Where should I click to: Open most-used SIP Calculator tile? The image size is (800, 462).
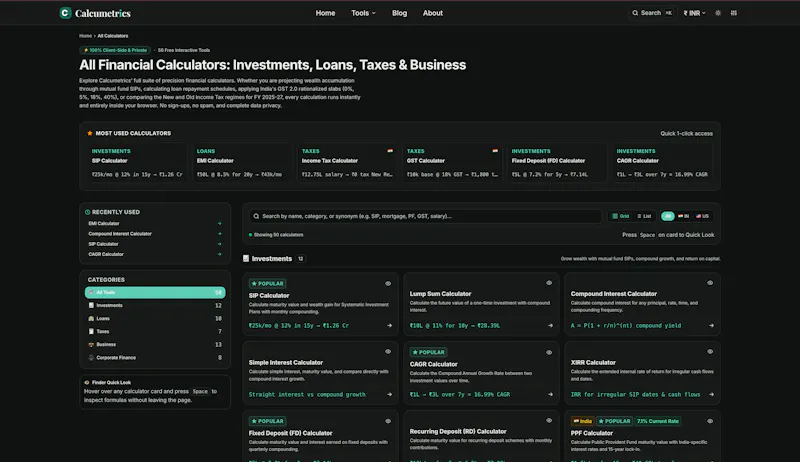pyautogui.click(x=136, y=163)
